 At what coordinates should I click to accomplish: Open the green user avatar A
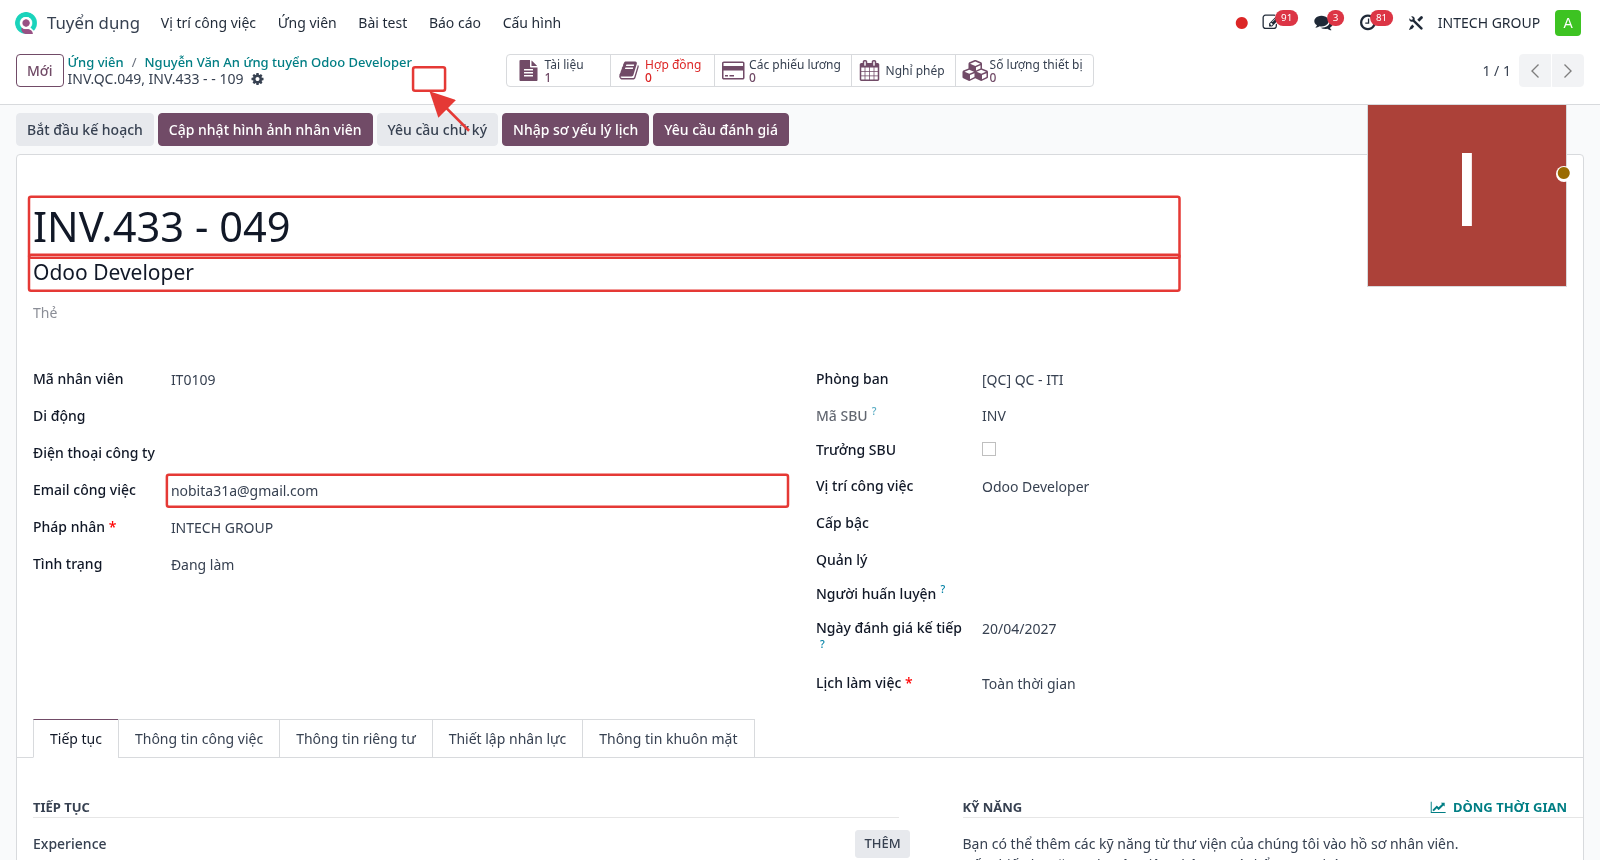point(1567,23)
